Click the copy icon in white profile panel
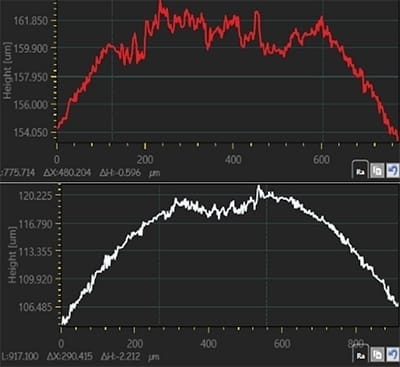The image size is (400, 367). (x=377, y=355)
